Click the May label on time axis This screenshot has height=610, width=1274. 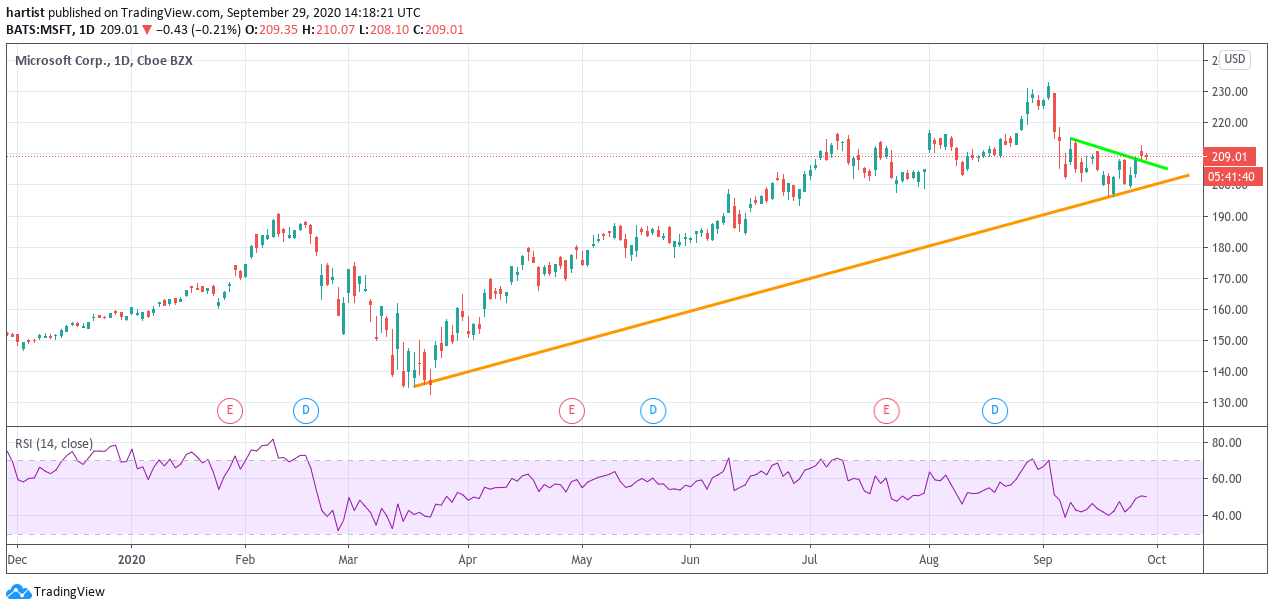[x=583, y=560]
